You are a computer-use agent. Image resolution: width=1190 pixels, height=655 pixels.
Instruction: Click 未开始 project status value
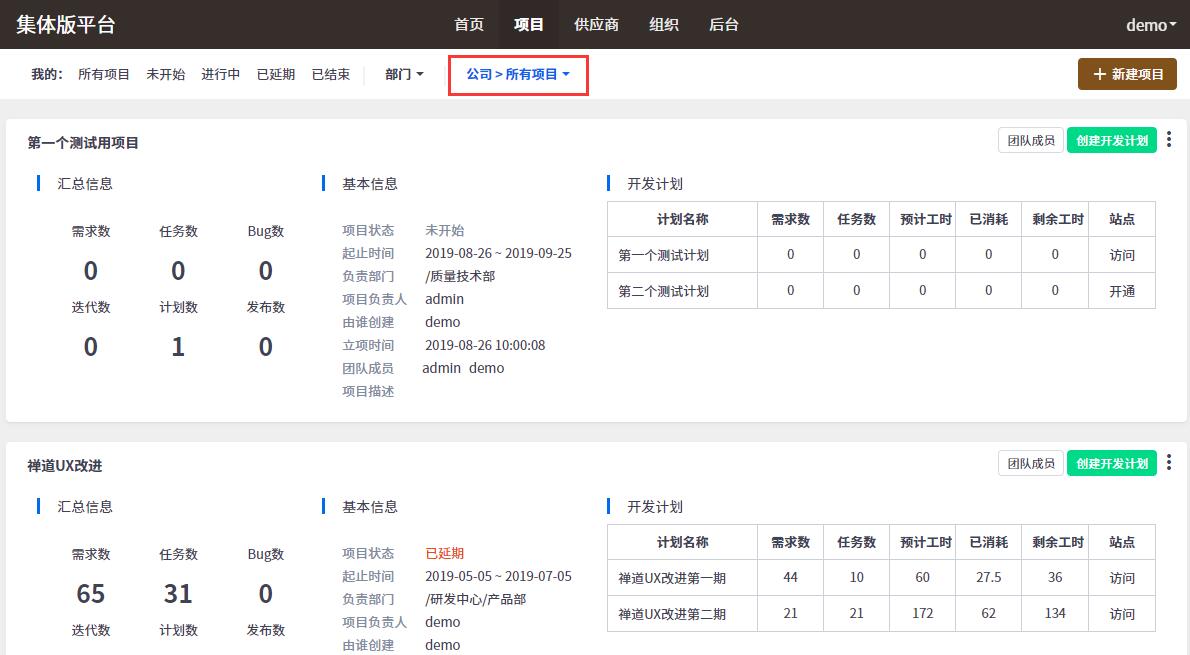(444, 230)
